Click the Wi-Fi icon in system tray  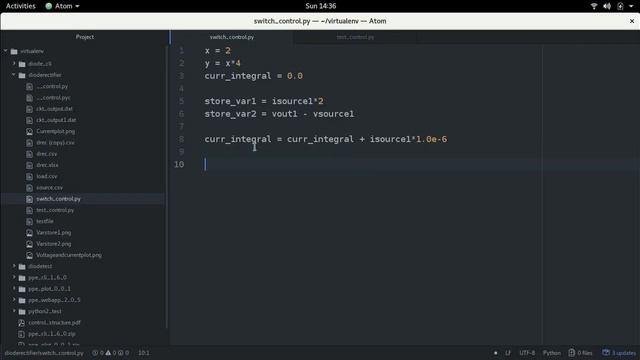[x=594, y=6]
